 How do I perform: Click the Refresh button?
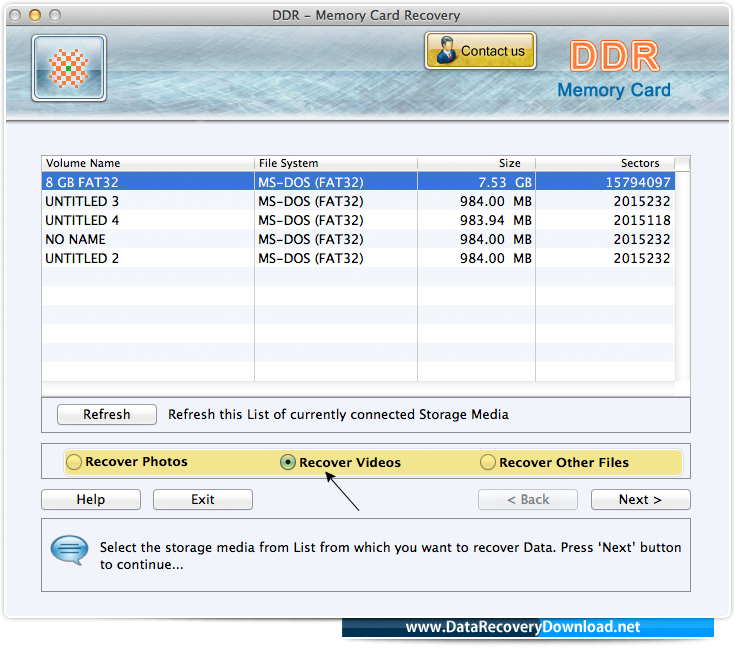107,414
